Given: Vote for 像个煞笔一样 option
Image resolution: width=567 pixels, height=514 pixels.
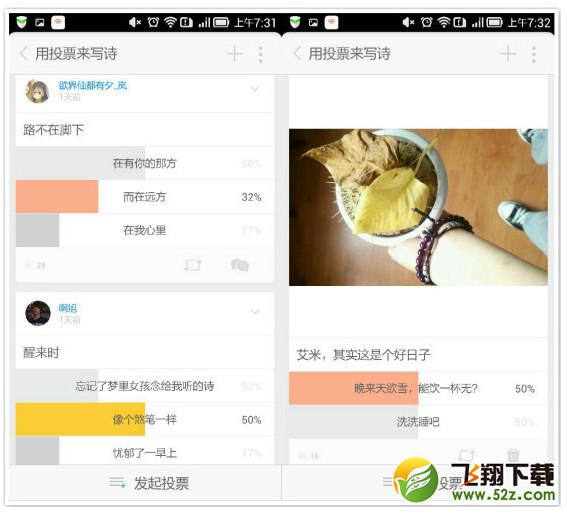Looking at the screenshot, I should [145, 420].
